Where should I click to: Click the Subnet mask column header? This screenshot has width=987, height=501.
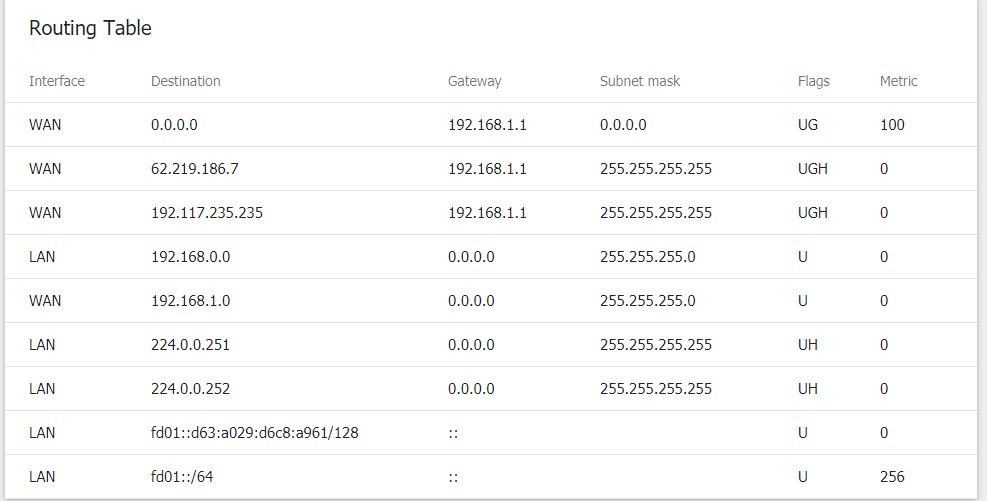pos(640,81)
